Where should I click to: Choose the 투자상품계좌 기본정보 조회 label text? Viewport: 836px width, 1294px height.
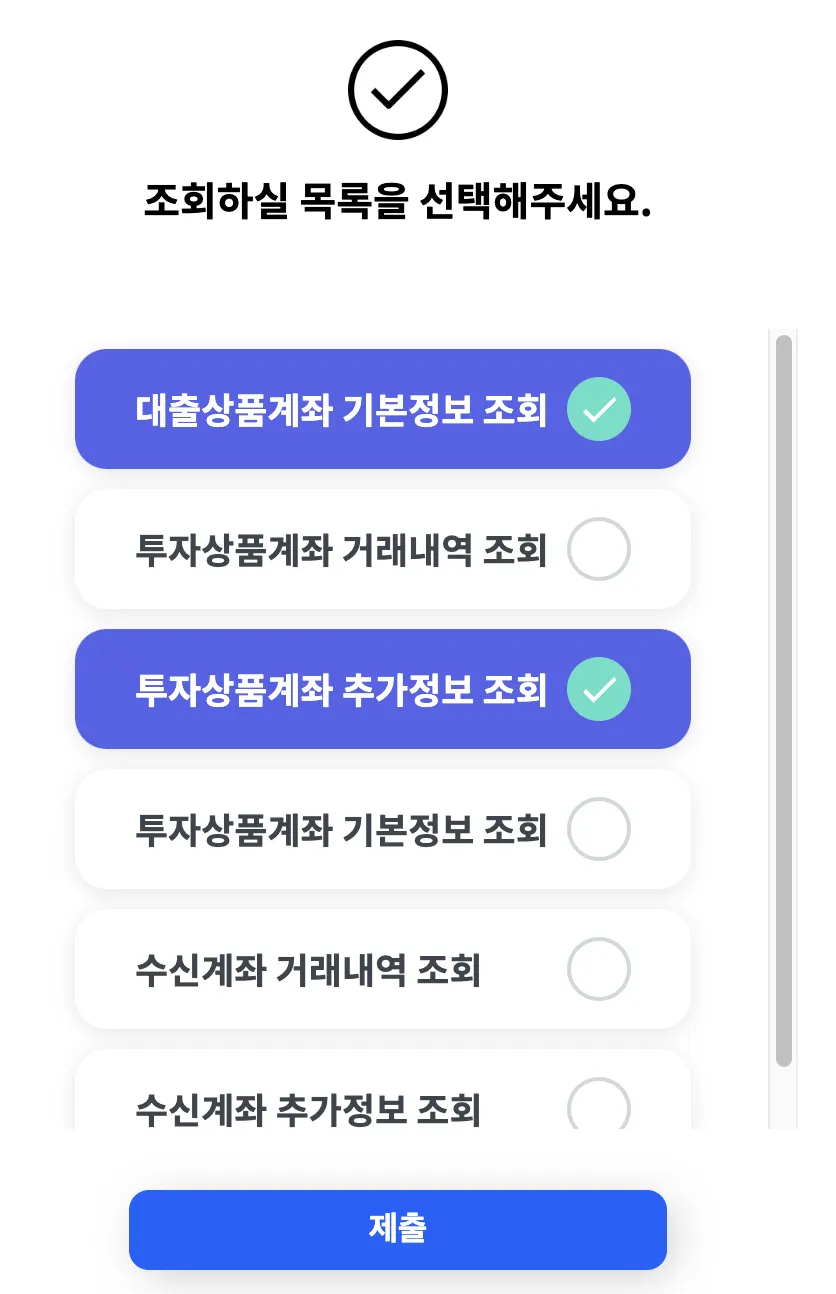341,830
